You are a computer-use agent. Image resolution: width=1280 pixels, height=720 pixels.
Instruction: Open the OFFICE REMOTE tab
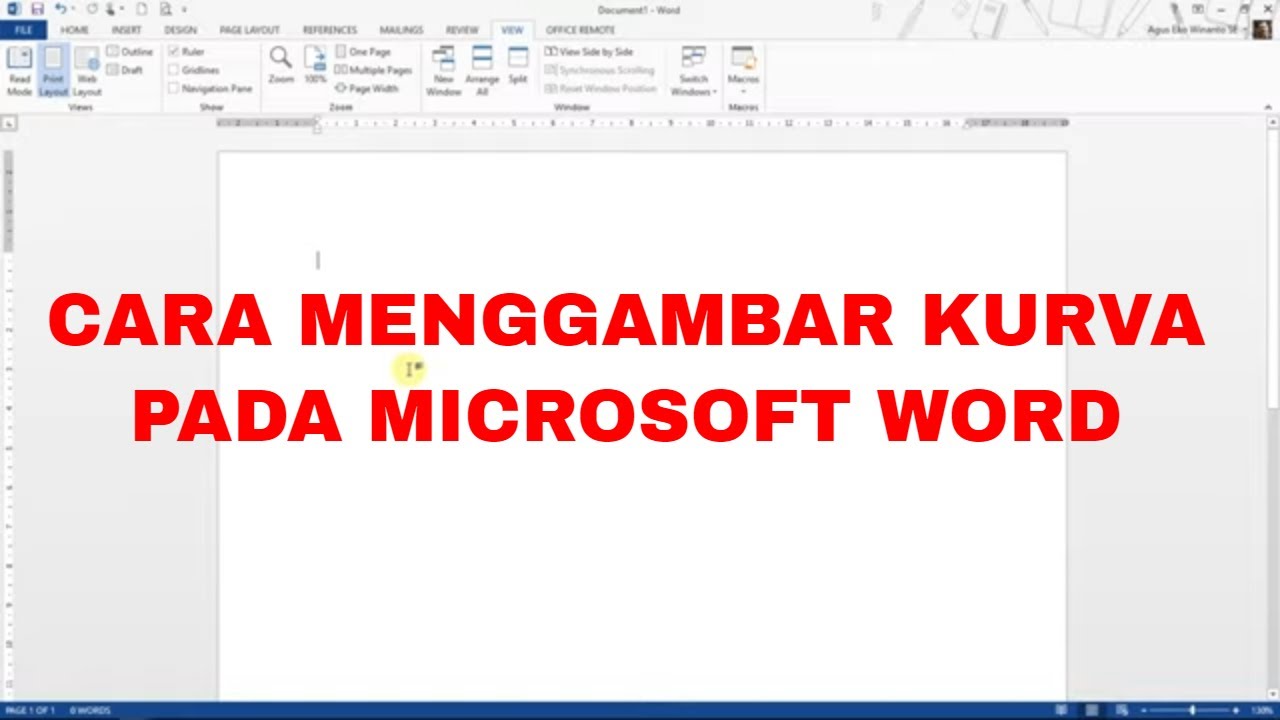coord(580,30)
